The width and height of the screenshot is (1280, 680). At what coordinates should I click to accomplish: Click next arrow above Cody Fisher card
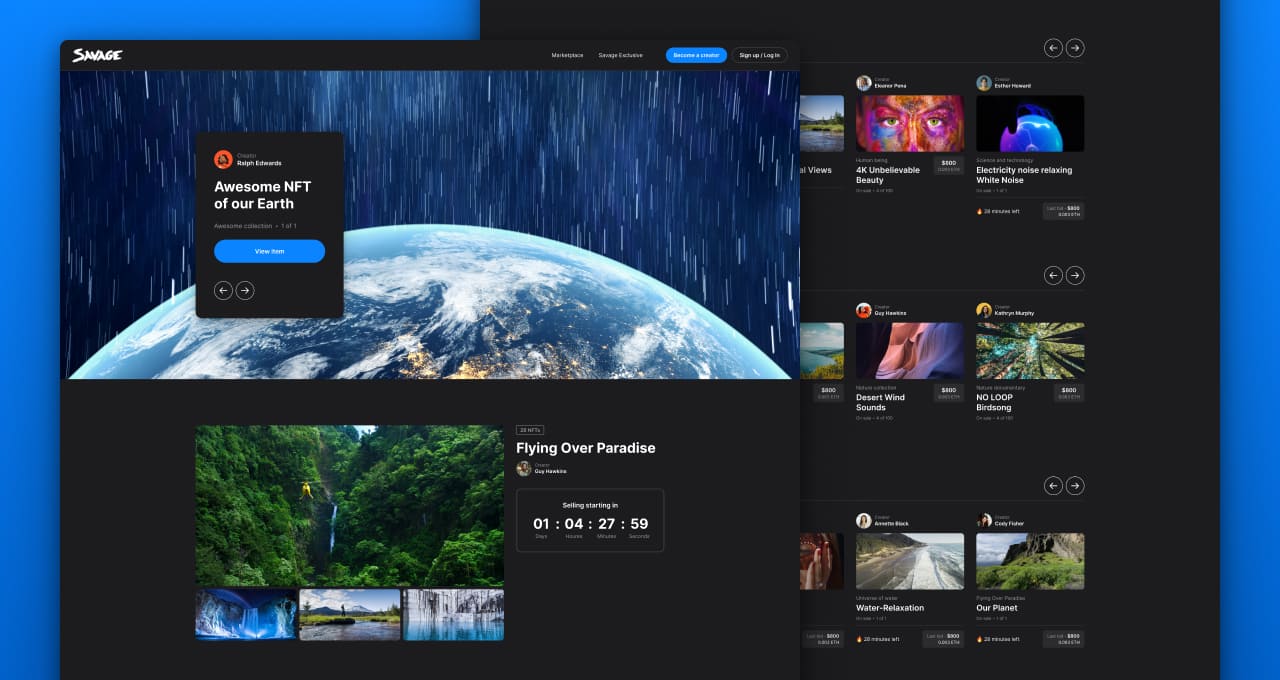click(x=1075, y=486)
